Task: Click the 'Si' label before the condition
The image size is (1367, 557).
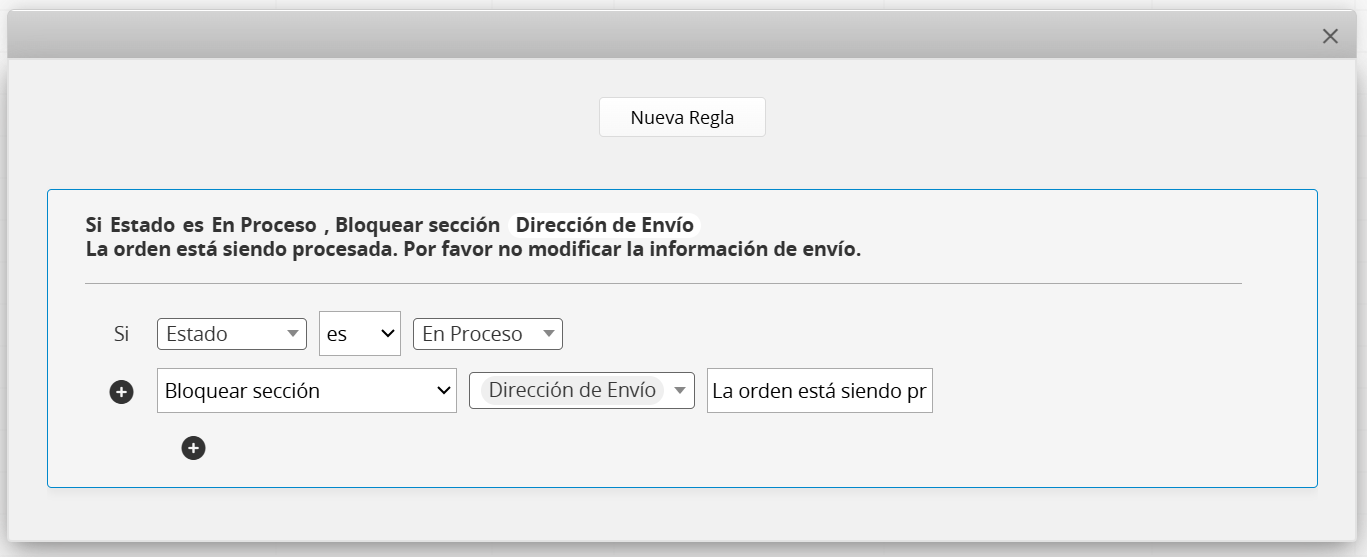Action: [121, 334]
